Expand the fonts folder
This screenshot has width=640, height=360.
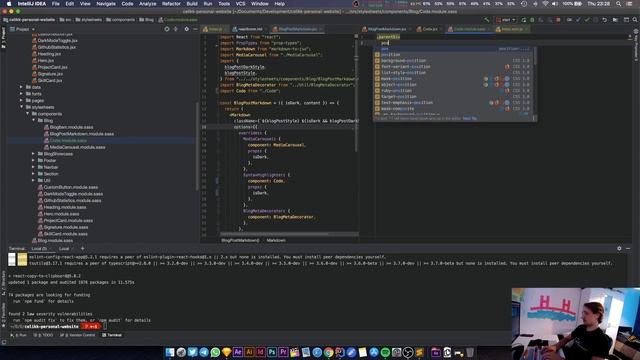[21, 93]
